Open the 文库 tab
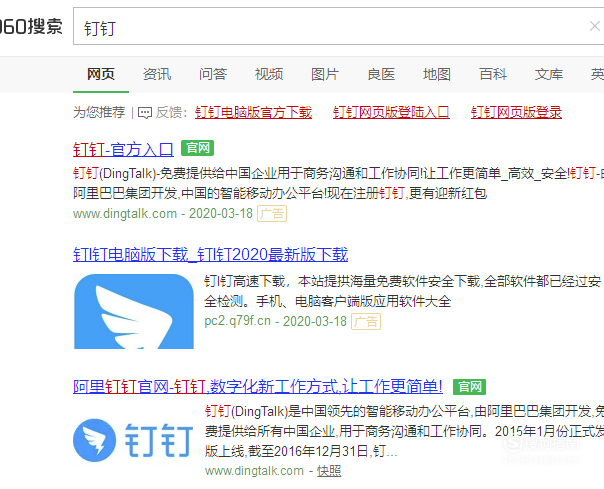 549,74
